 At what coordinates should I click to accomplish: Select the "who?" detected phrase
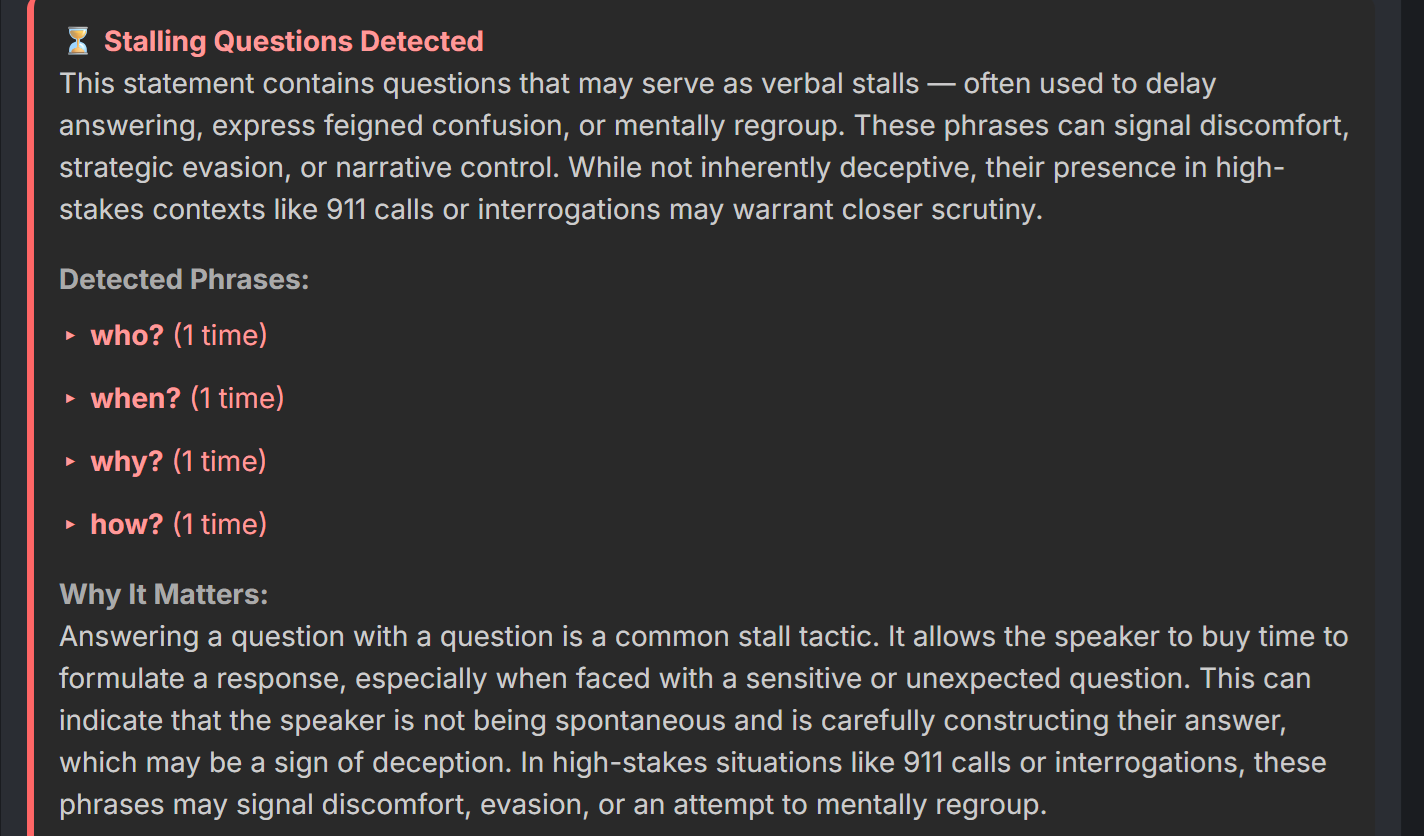click(127, 335)
